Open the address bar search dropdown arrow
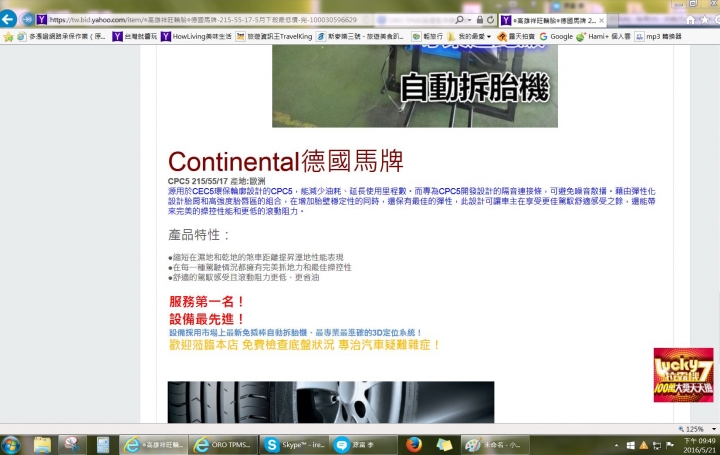 pos(469,20)
